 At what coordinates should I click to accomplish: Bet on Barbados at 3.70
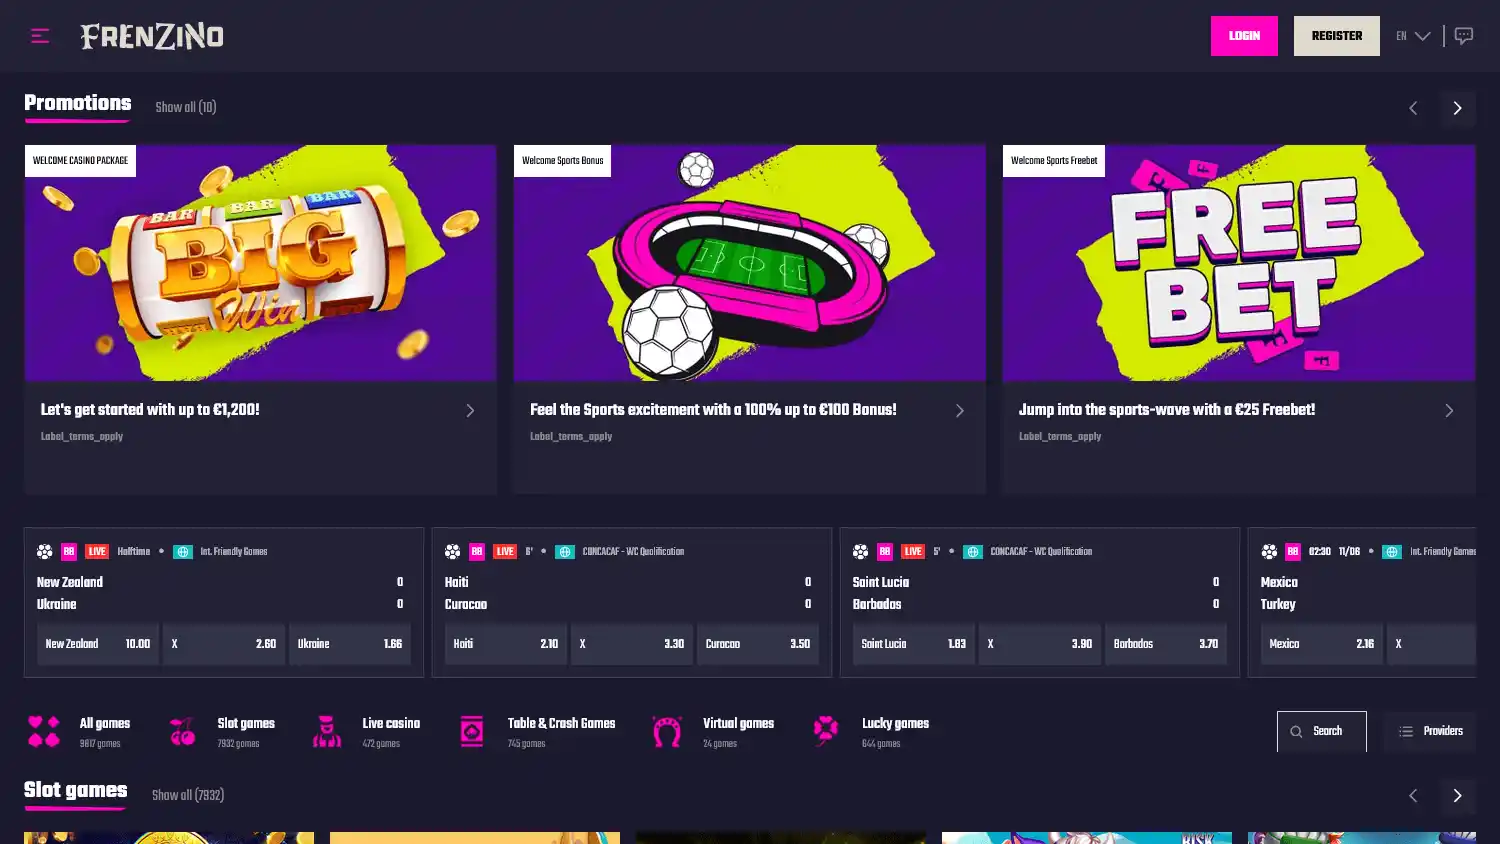1166,644
